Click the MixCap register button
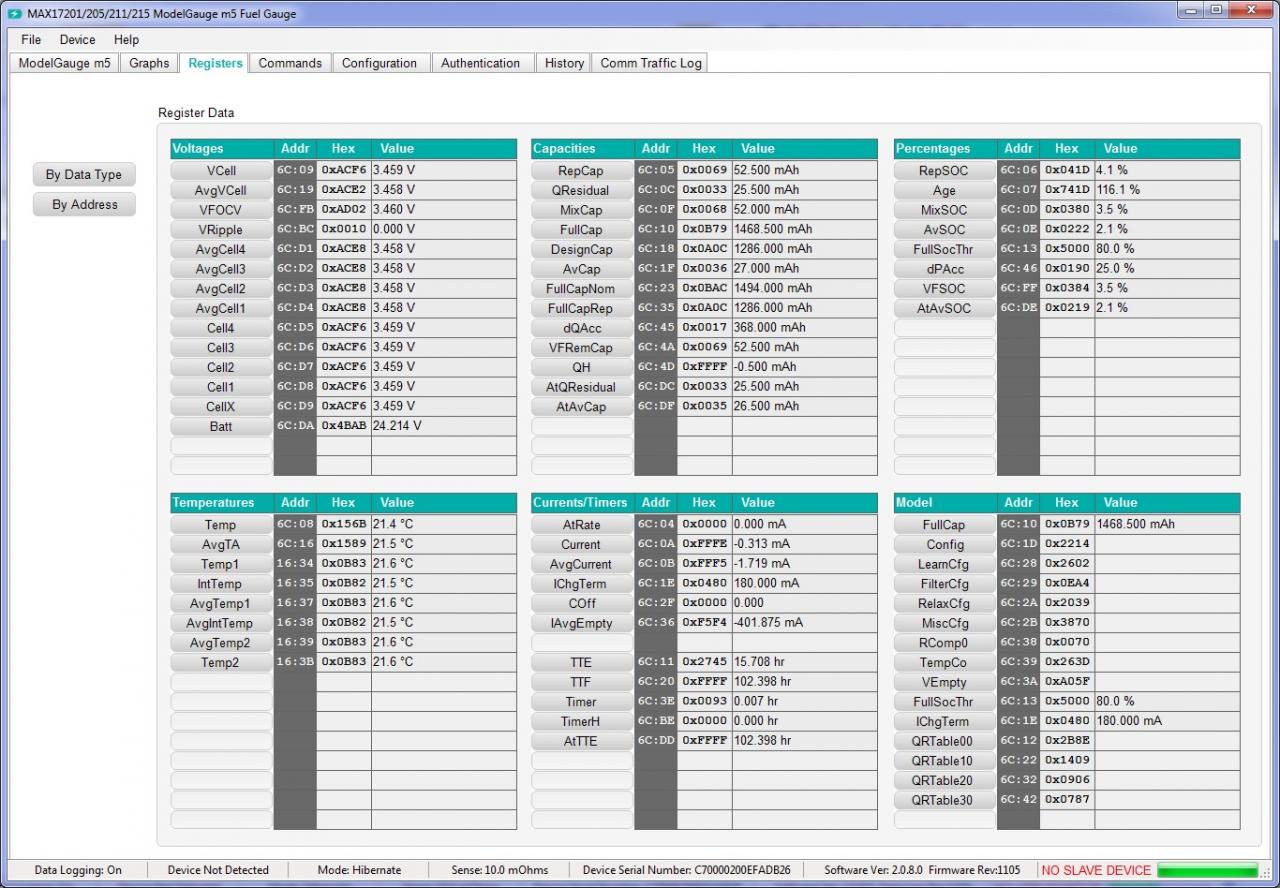The height and width of the screenshot is (888, 1280). click(x=582, y=210)
